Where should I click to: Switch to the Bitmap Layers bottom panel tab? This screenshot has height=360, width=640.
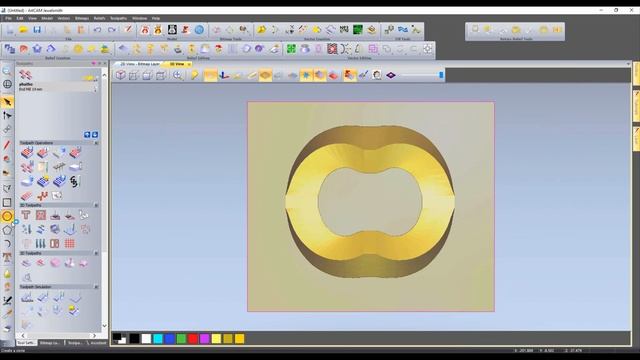click(49, 343)
